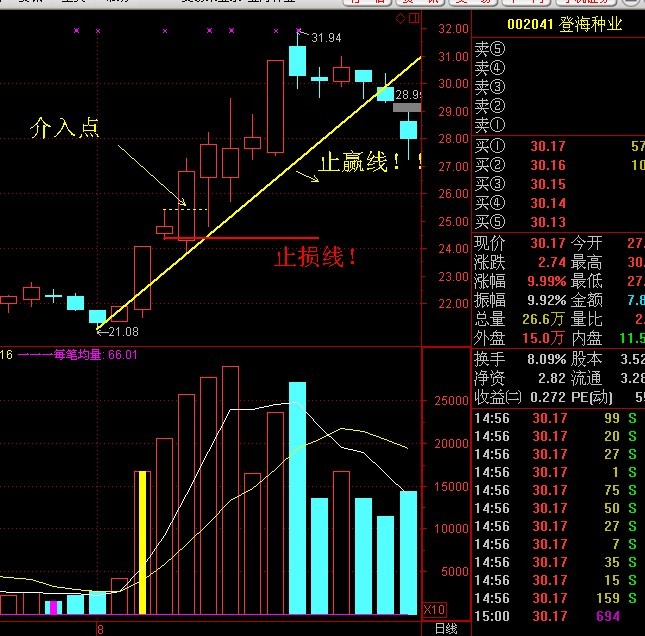Click the 买① bid price 30.17

[x=548, y=146]
